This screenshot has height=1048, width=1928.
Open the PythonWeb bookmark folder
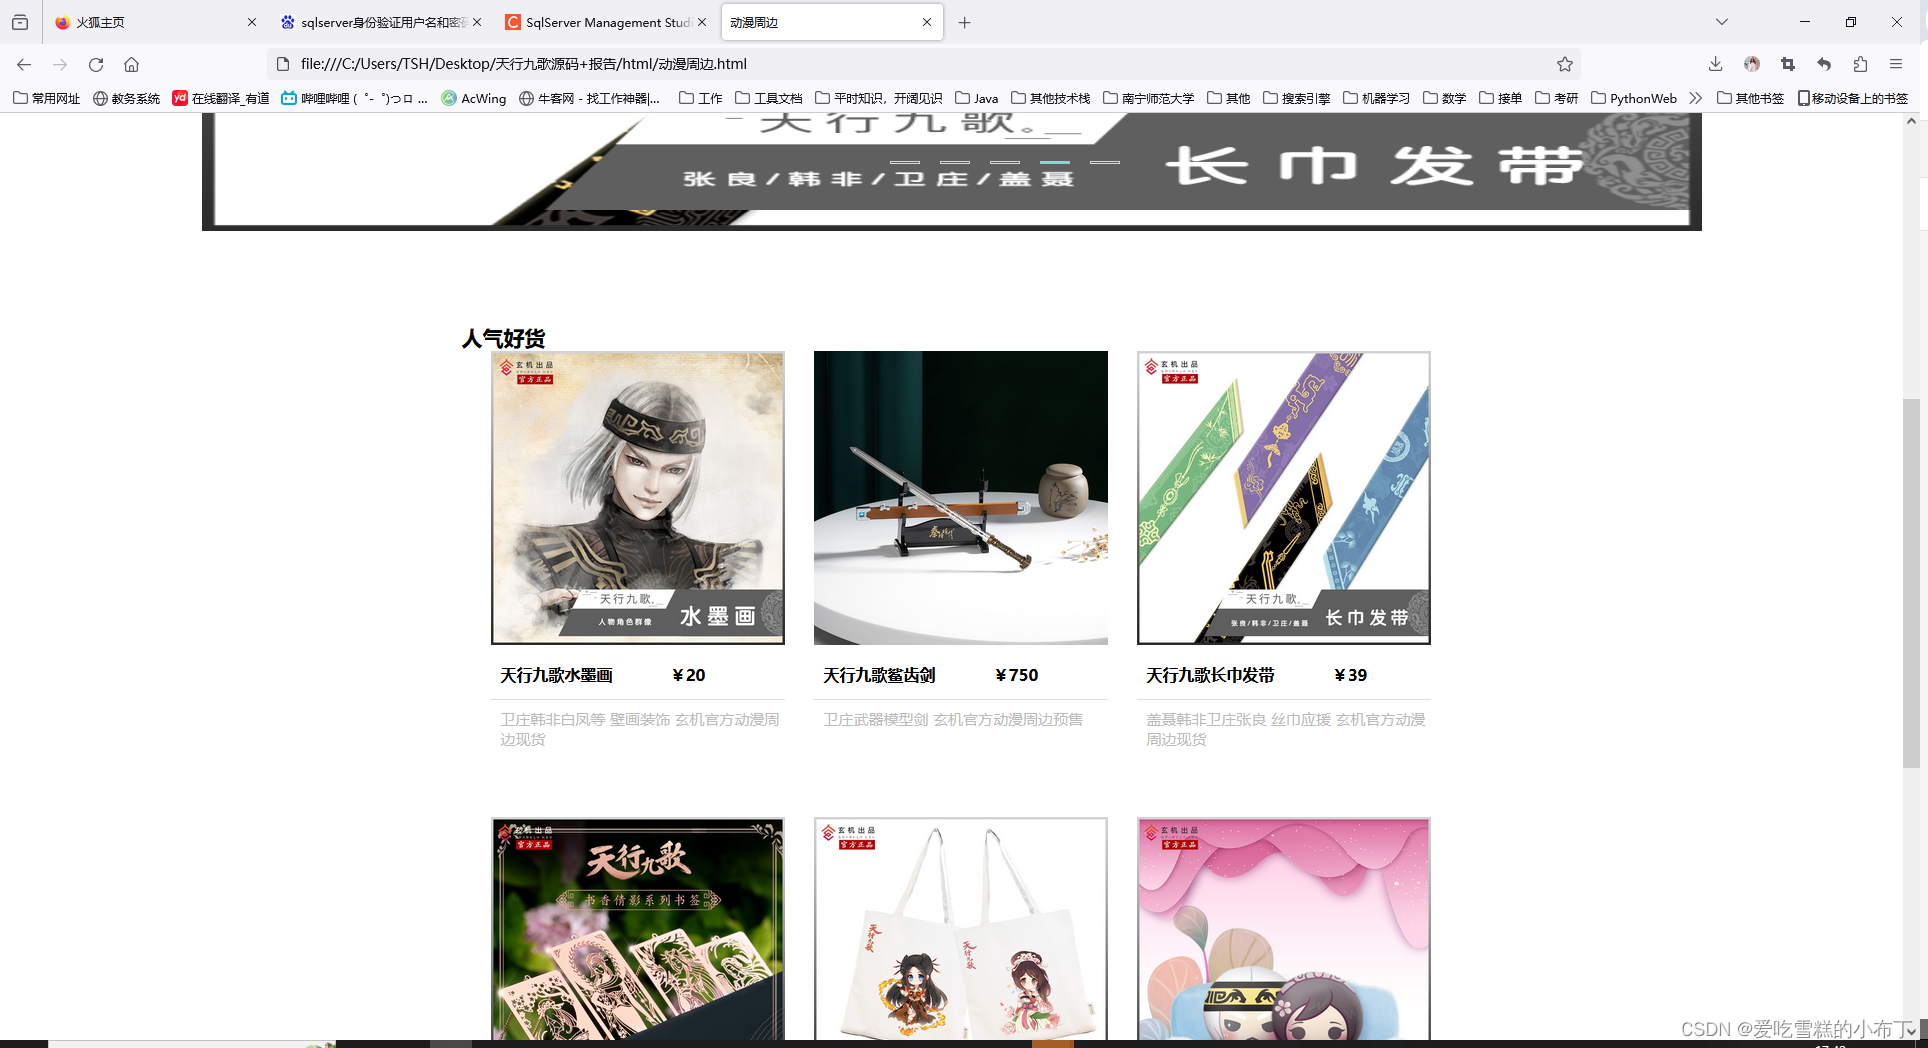click(x=1634, y=98)
